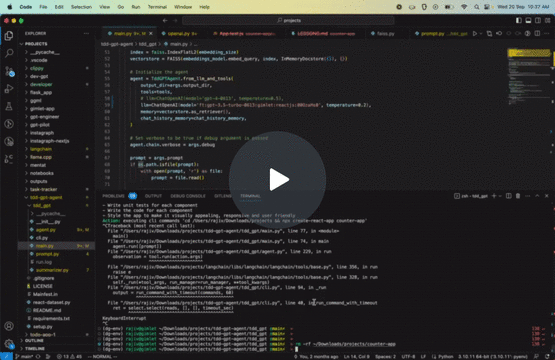
Task: Click the Split Editor Right icon
Action: 537,34
